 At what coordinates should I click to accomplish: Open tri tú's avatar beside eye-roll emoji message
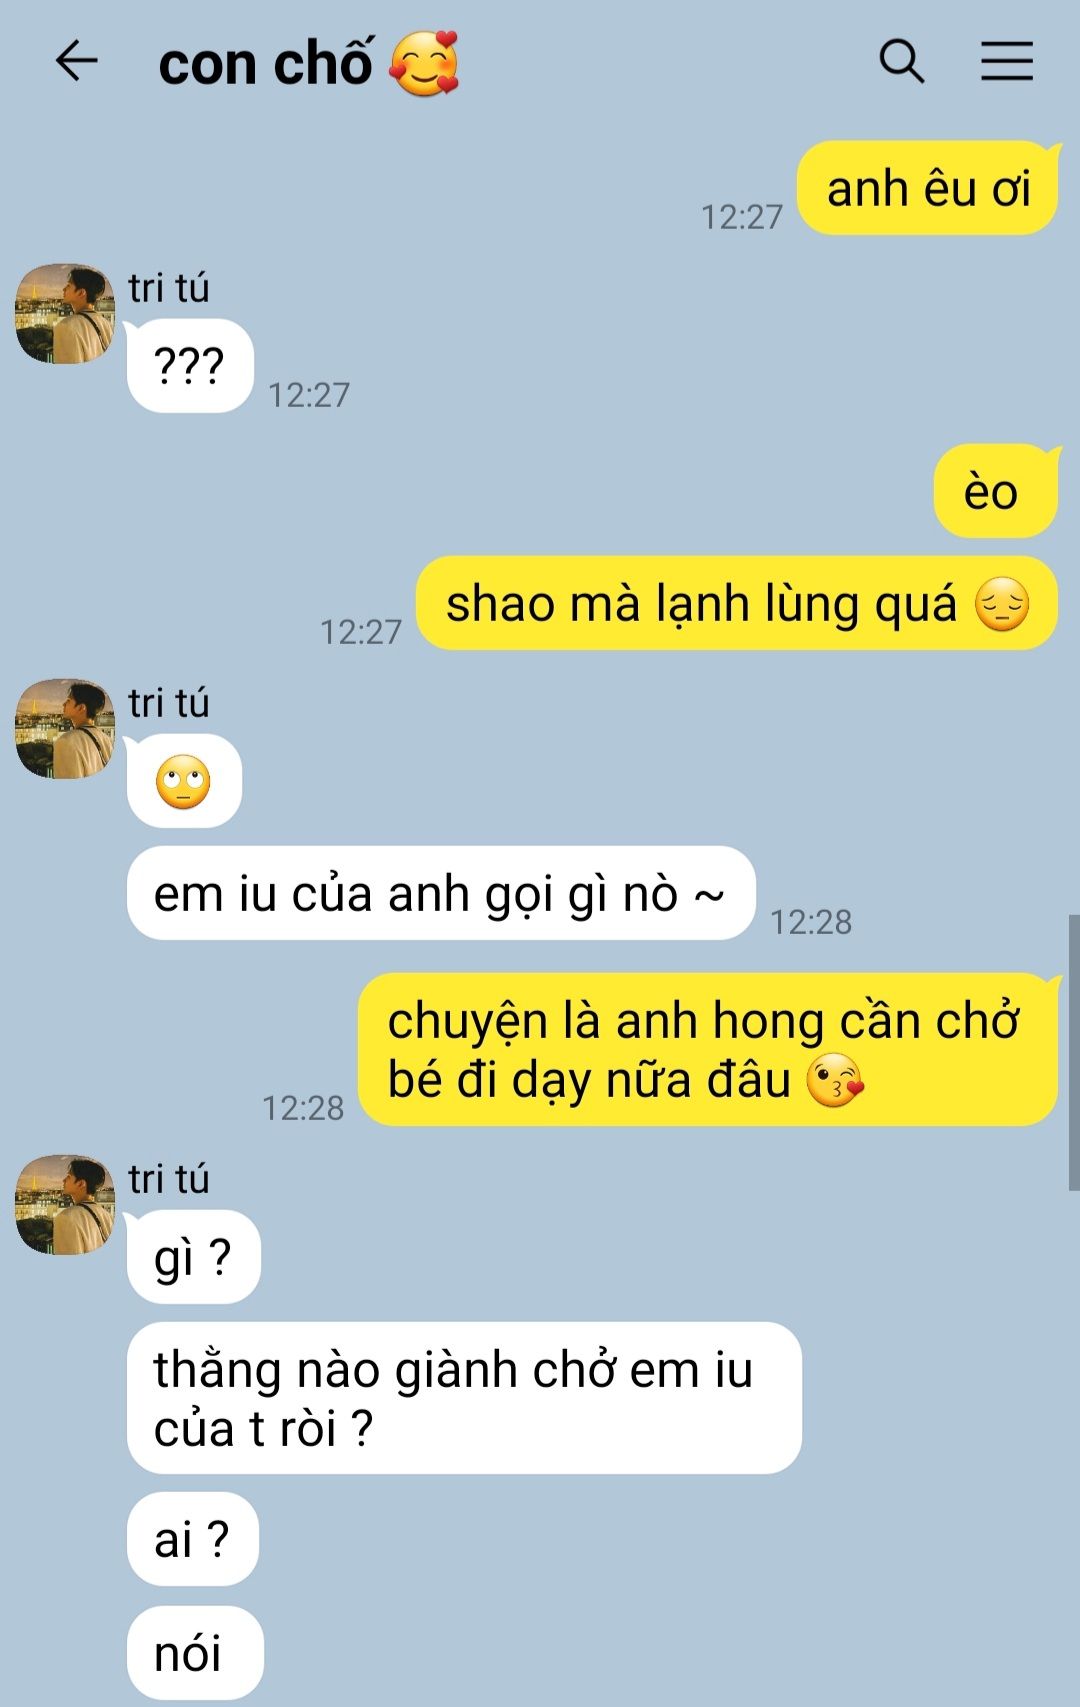tap(65, 729)
